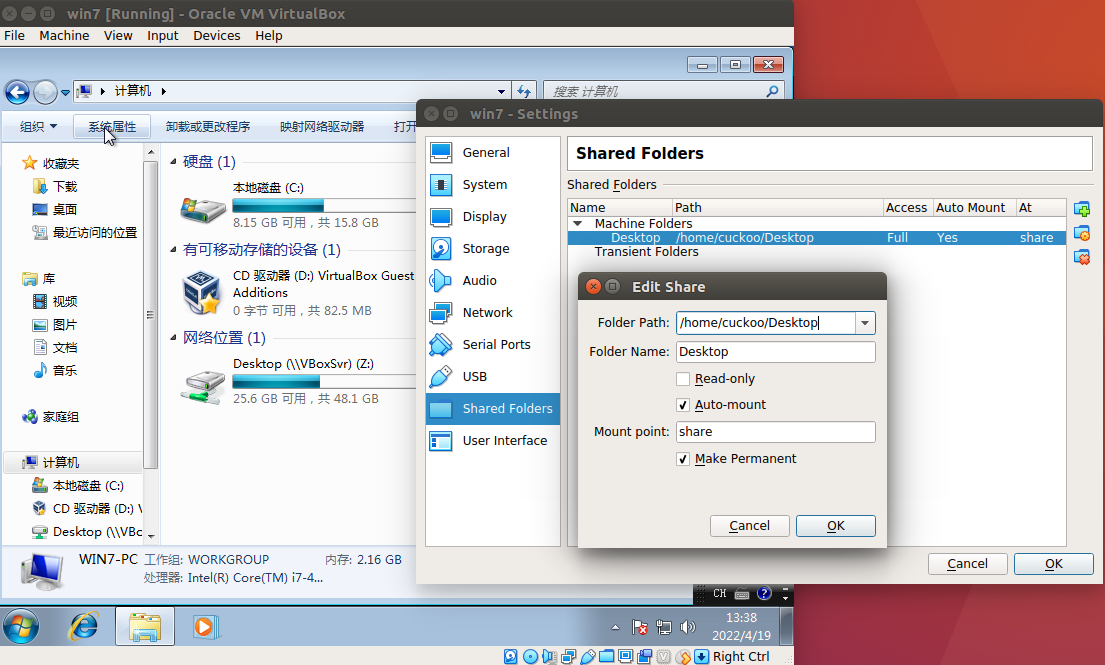Screen dimensions: 1105x665
Task: Cancel the Edit Share dialog
Action: pyautogui.click(x=749, y=526)
